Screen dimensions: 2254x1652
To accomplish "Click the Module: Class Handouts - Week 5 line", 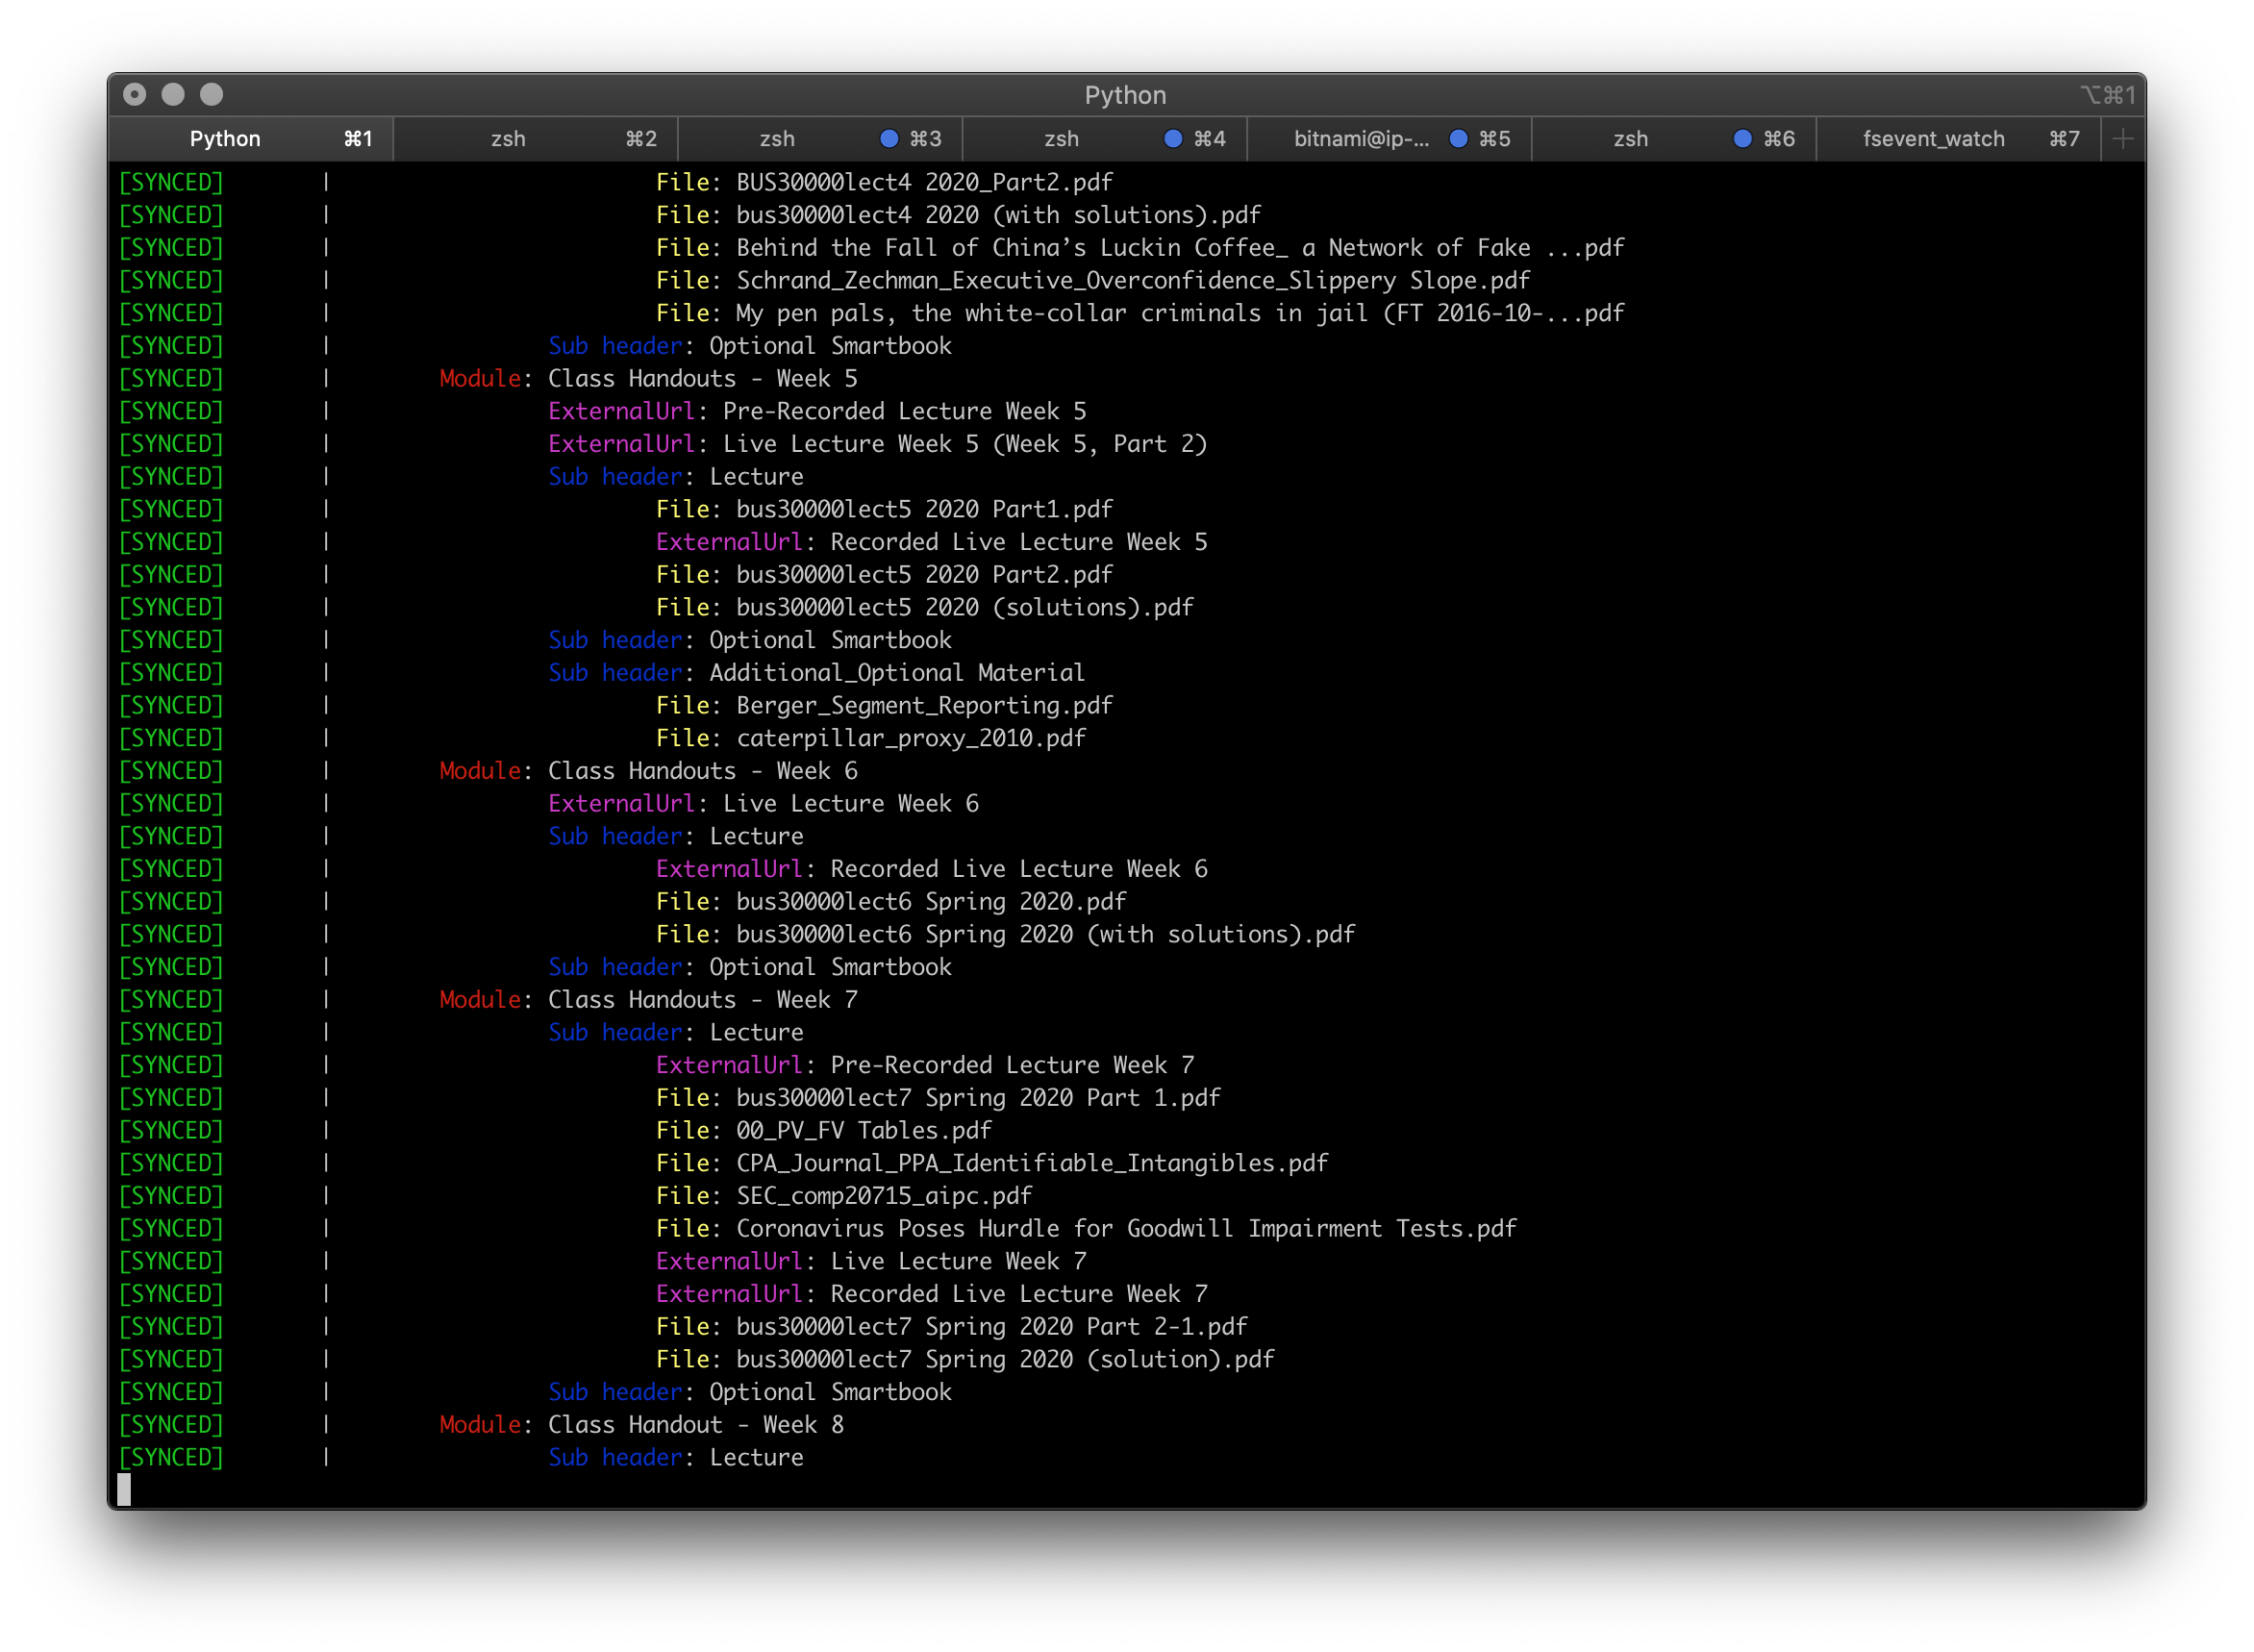I will click(648, 379).
